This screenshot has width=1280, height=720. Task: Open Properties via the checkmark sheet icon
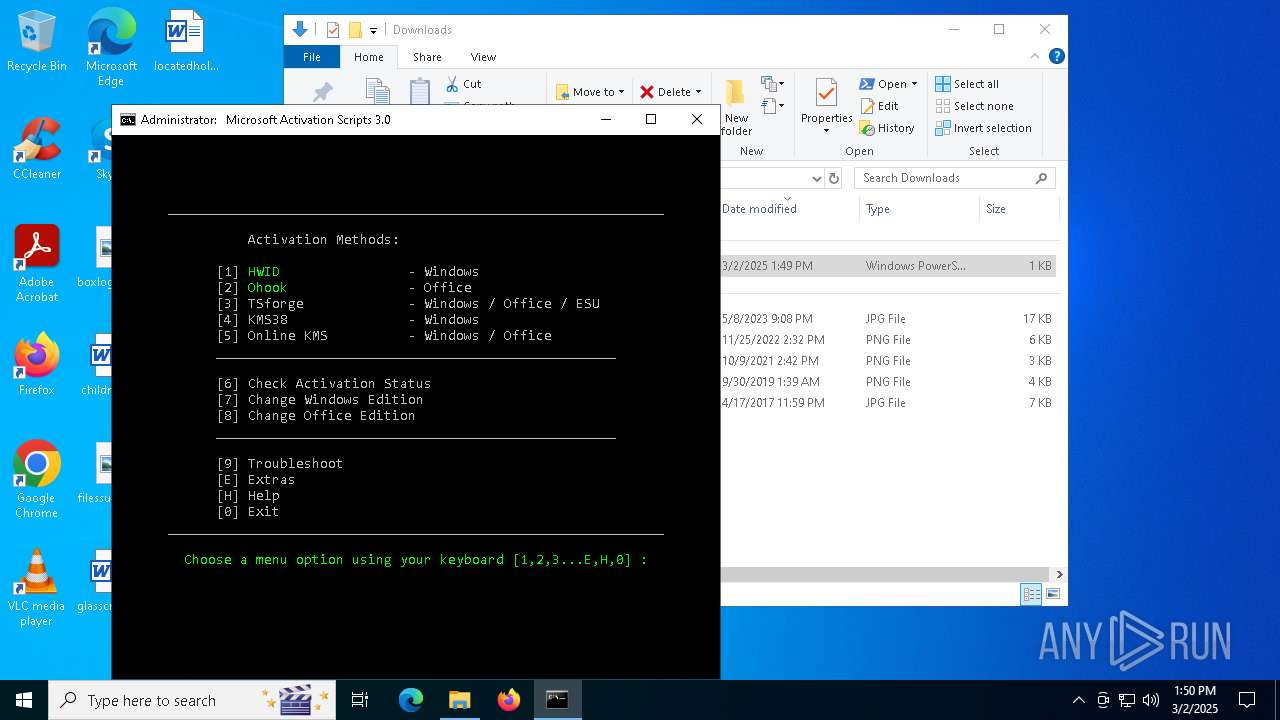(826, 93)
